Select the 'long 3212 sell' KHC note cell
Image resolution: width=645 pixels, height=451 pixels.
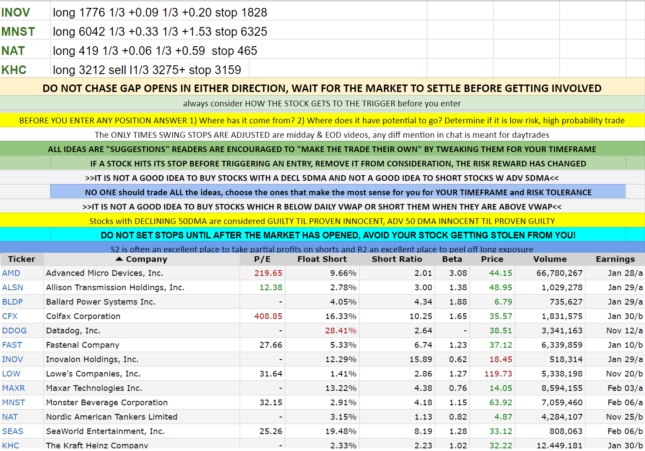[x=150, y=70]
